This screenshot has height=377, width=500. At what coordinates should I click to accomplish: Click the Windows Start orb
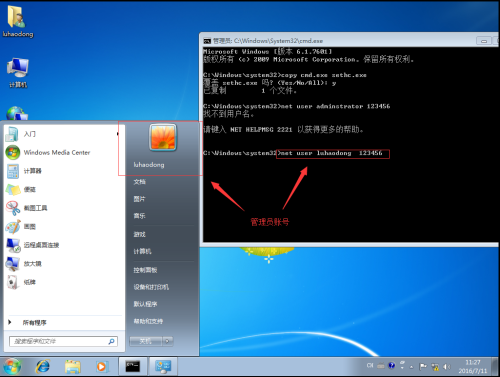12,366
